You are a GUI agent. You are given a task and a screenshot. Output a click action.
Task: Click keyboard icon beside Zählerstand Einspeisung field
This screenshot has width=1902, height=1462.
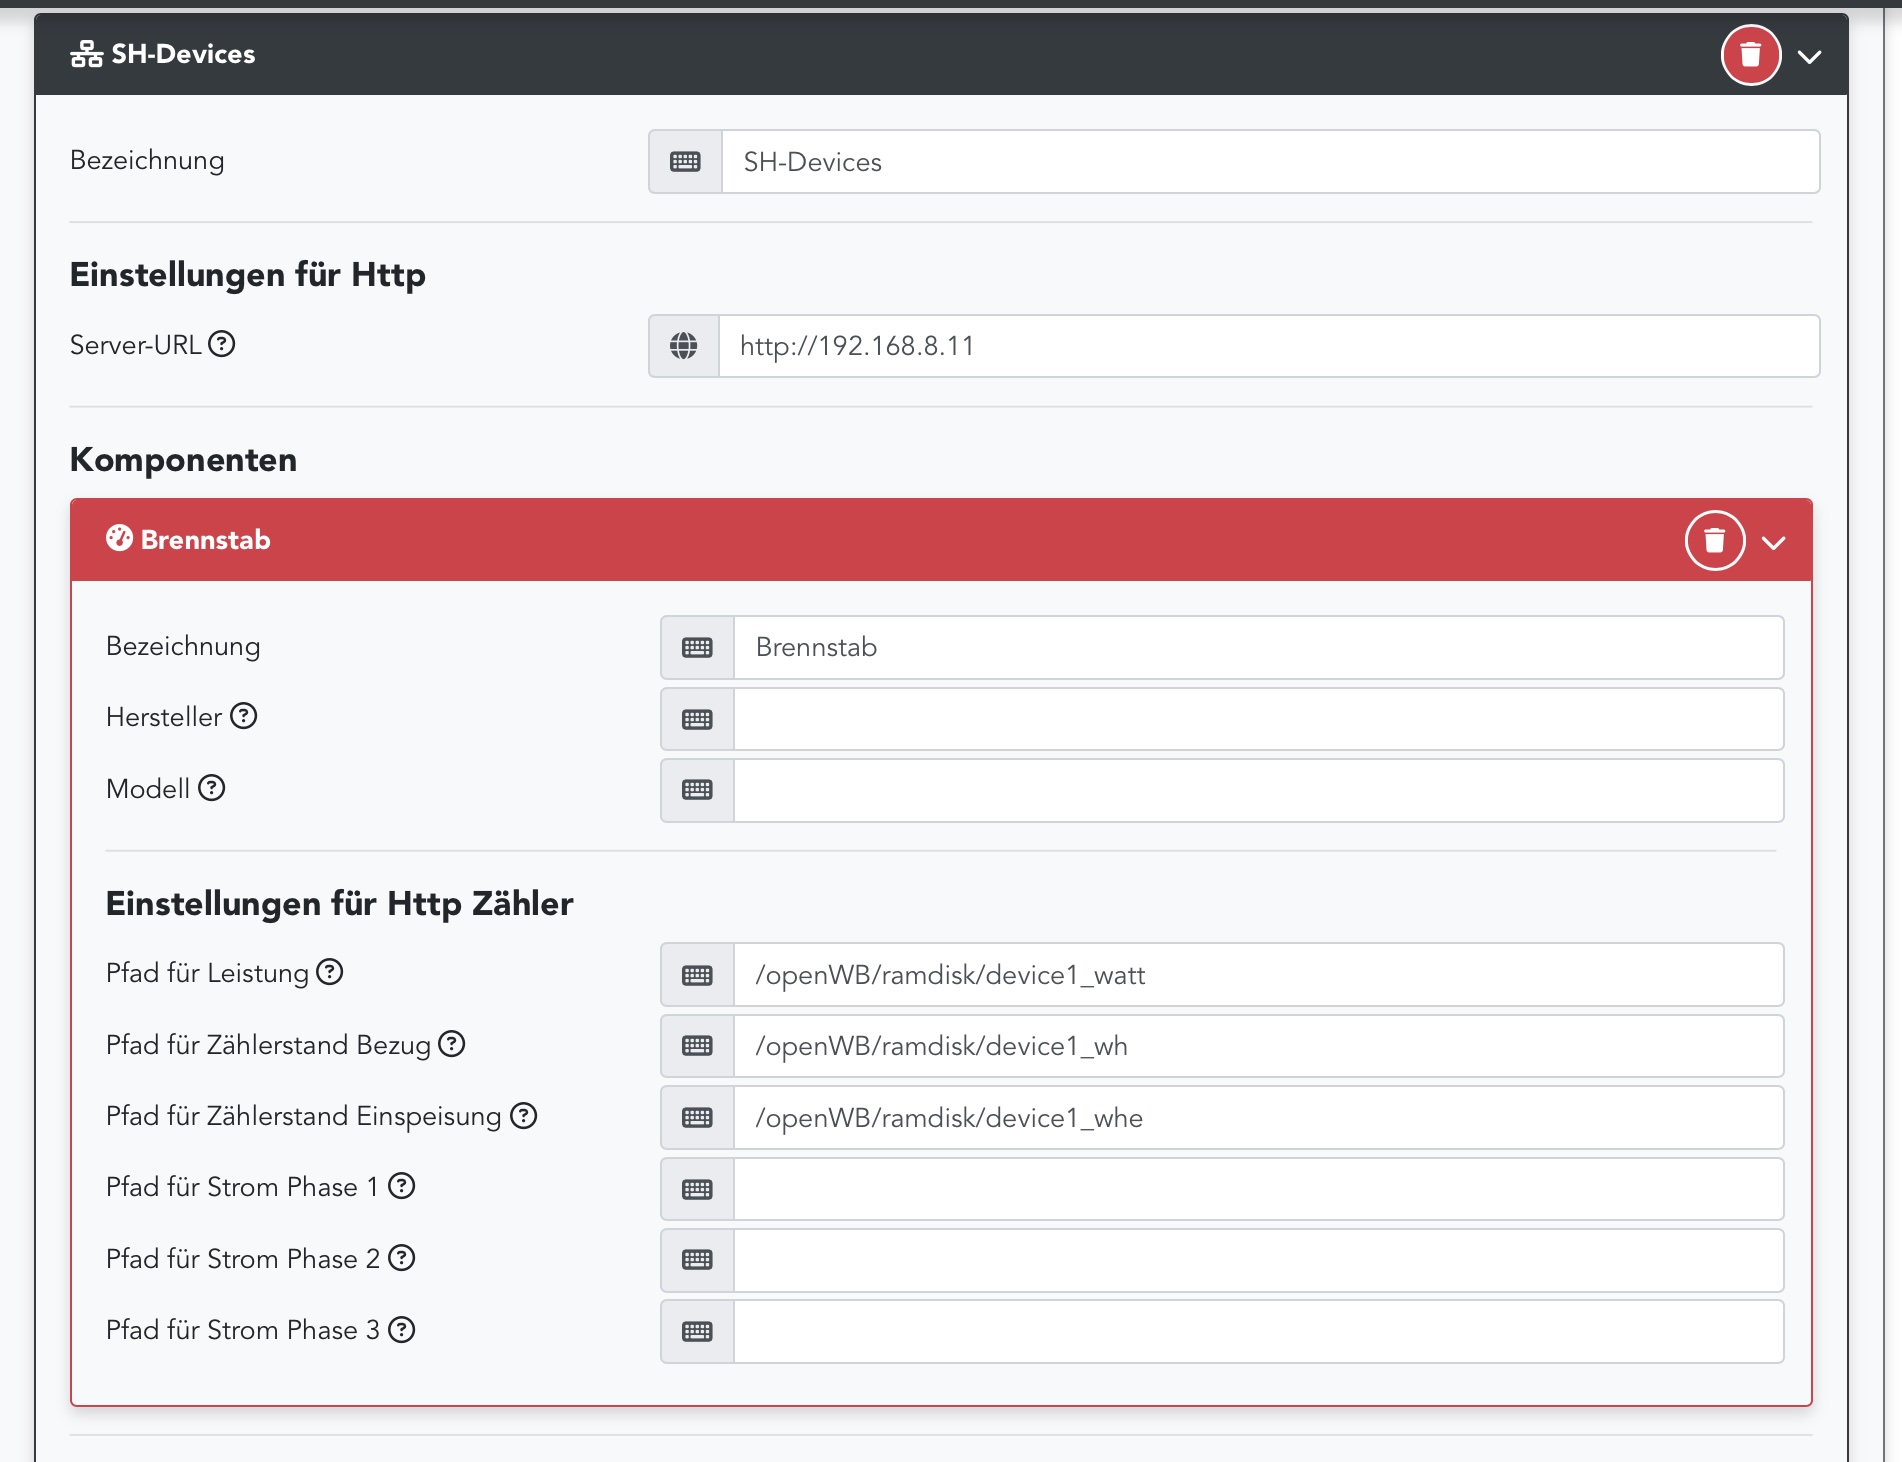(x=697, y=1118)
